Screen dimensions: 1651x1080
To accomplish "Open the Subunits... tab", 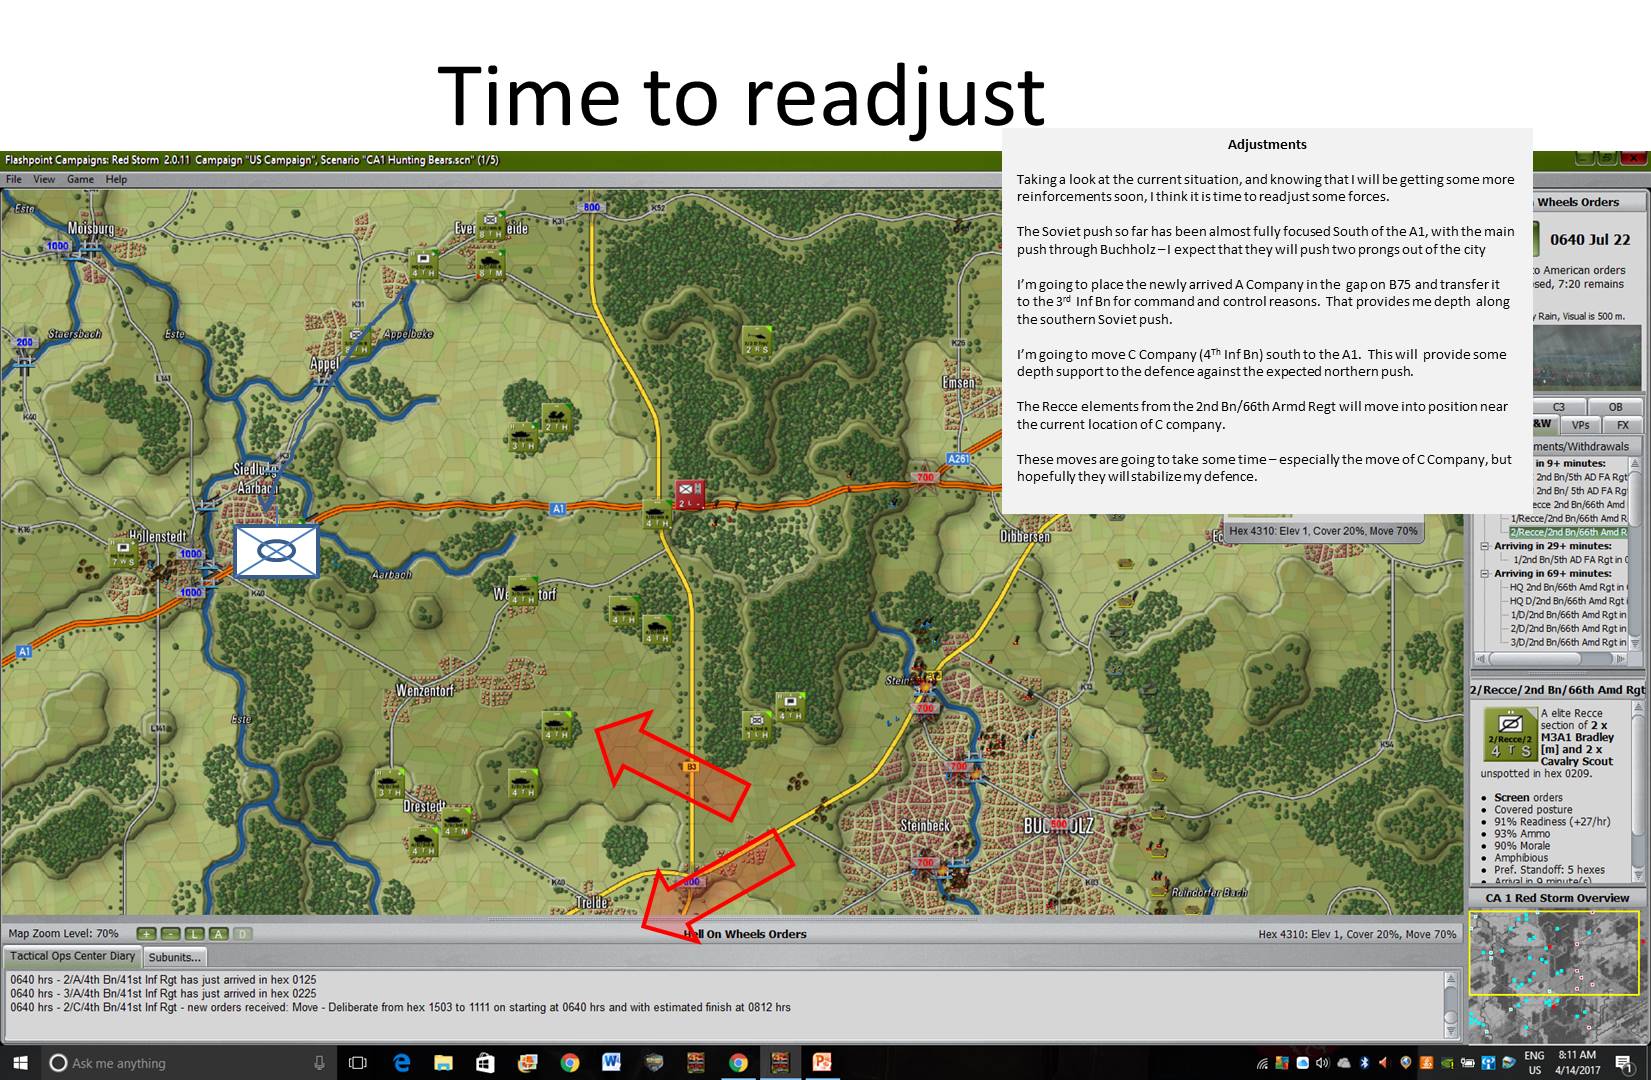I will pyautogui.click(x=174, y=957).
